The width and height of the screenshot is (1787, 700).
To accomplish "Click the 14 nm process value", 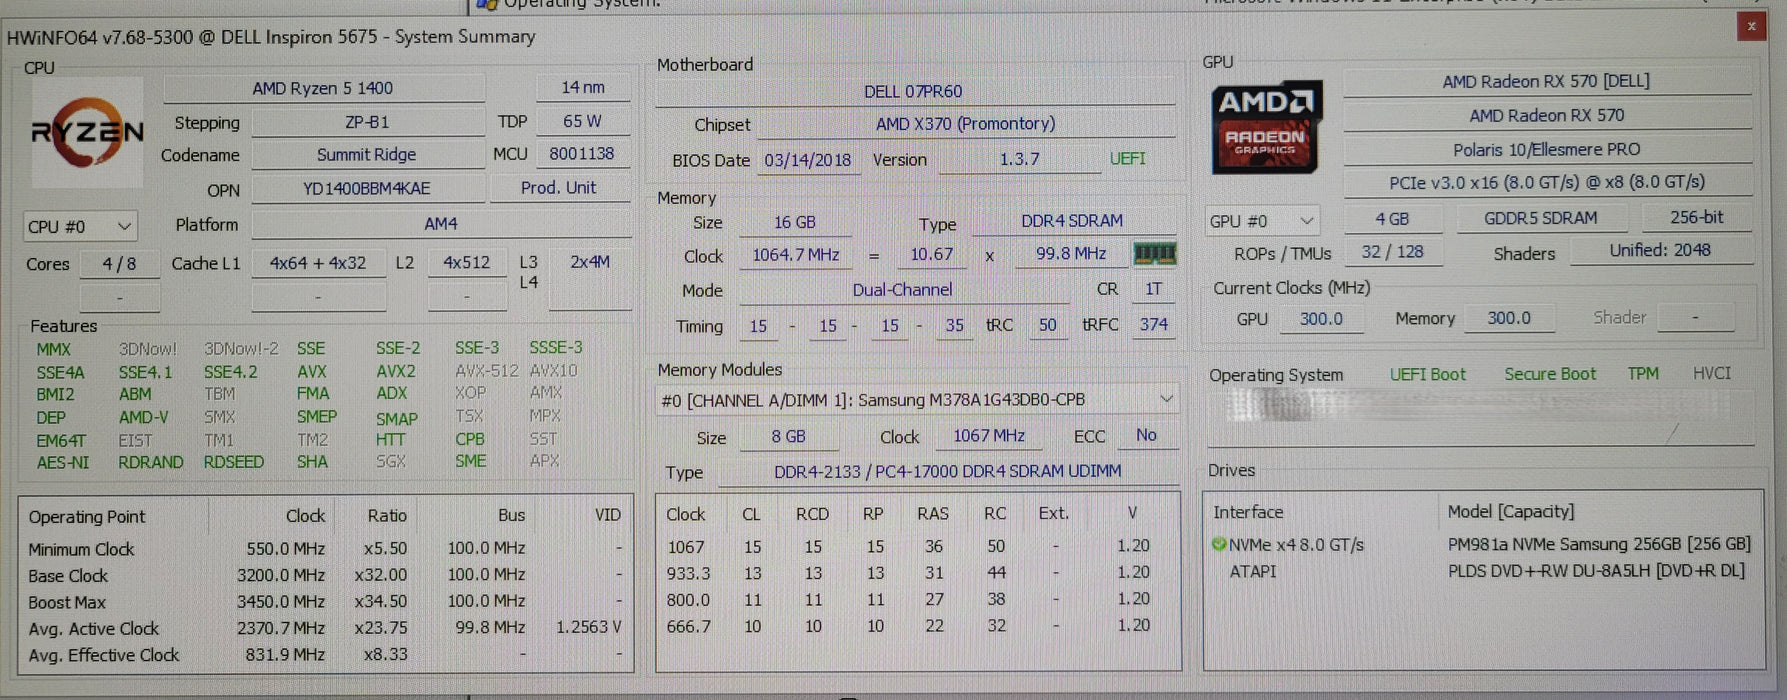I will (x=582, y=87).
